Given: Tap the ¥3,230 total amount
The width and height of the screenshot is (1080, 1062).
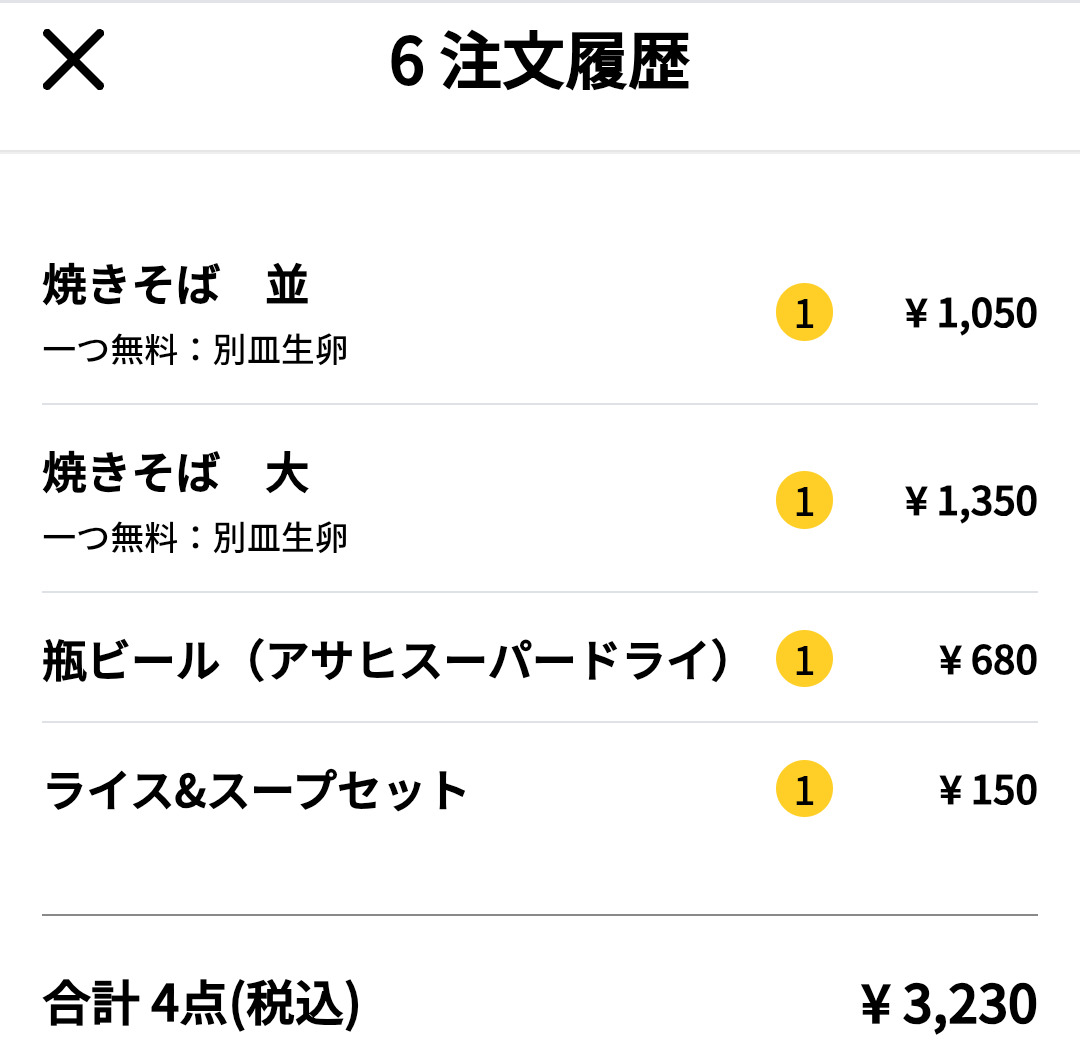Looking at the screenshot, I should (x=948, y=1003).
